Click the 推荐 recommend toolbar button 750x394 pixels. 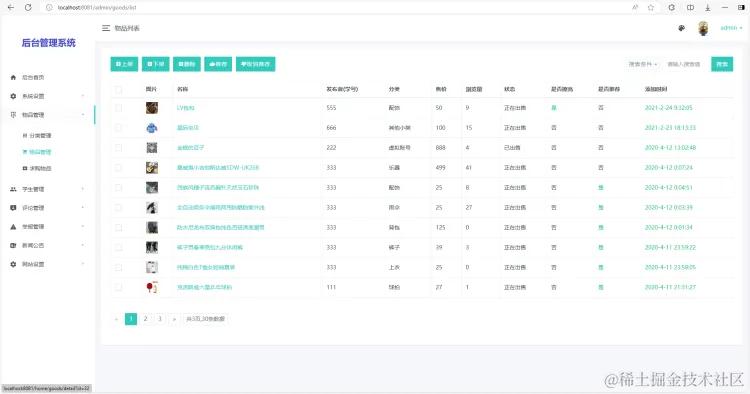(x=218, y=64)
